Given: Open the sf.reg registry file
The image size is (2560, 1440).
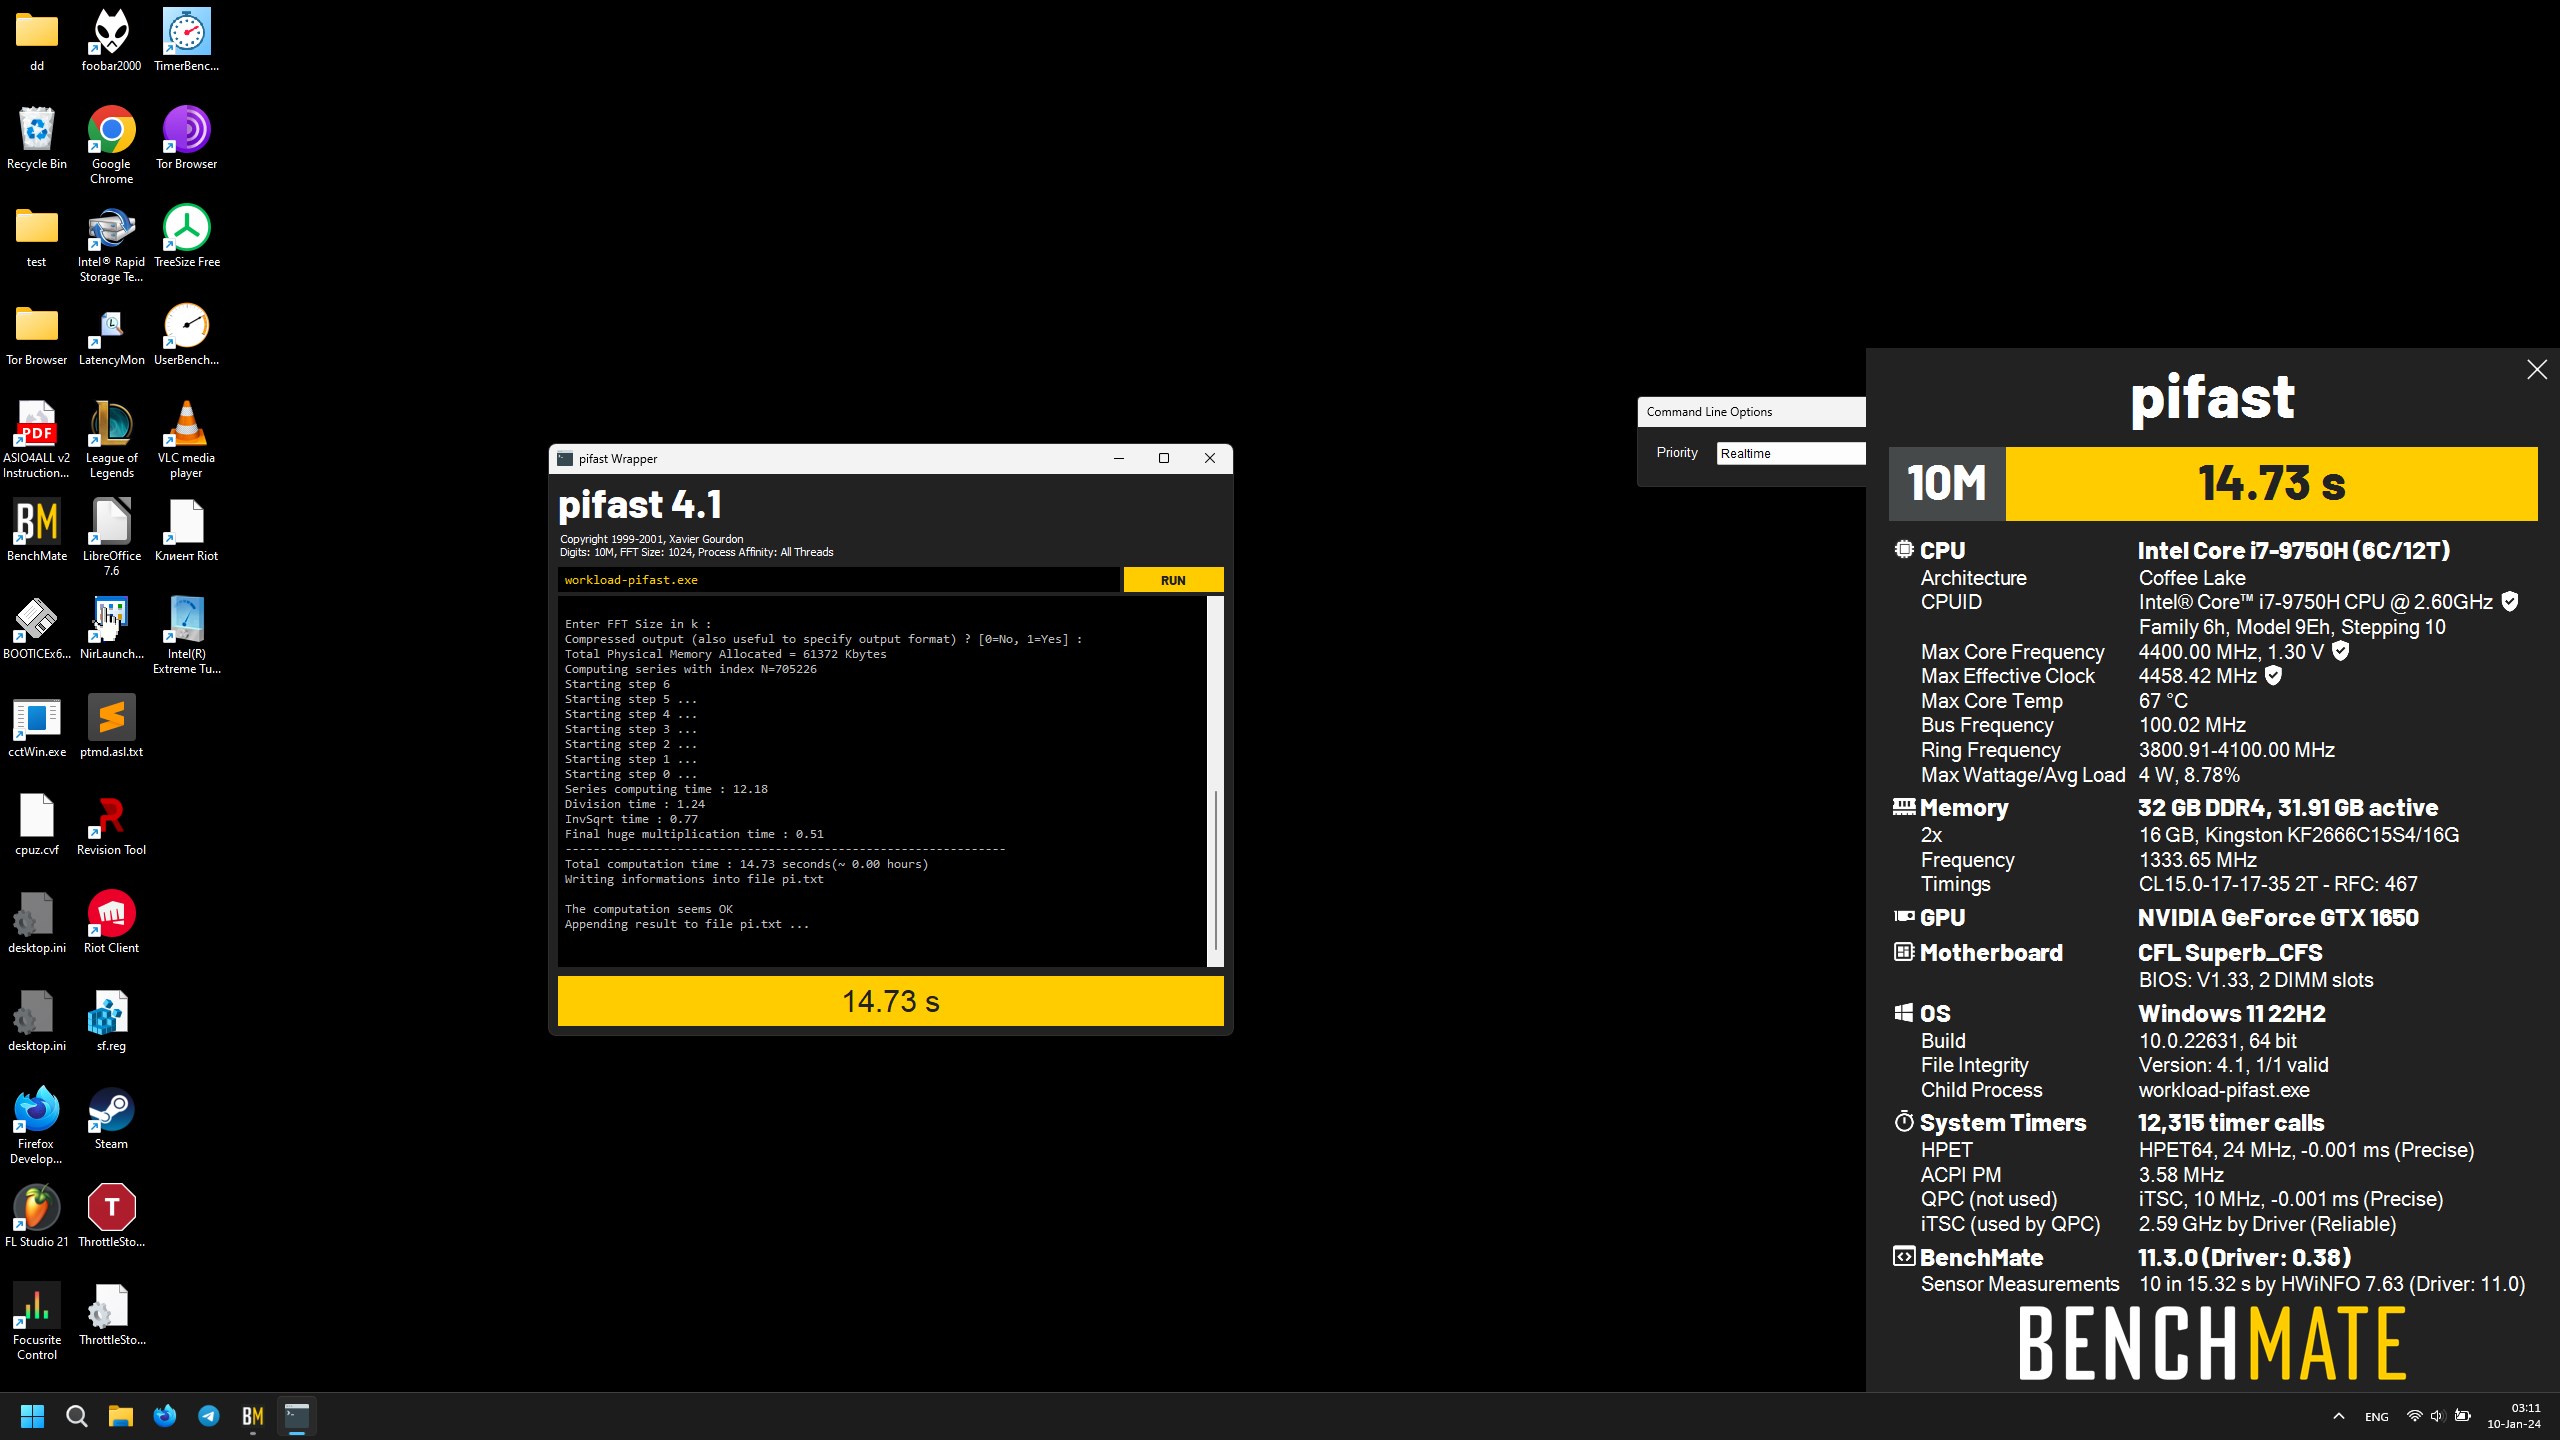Looking at the screenshot, I should click(111, 1020).
